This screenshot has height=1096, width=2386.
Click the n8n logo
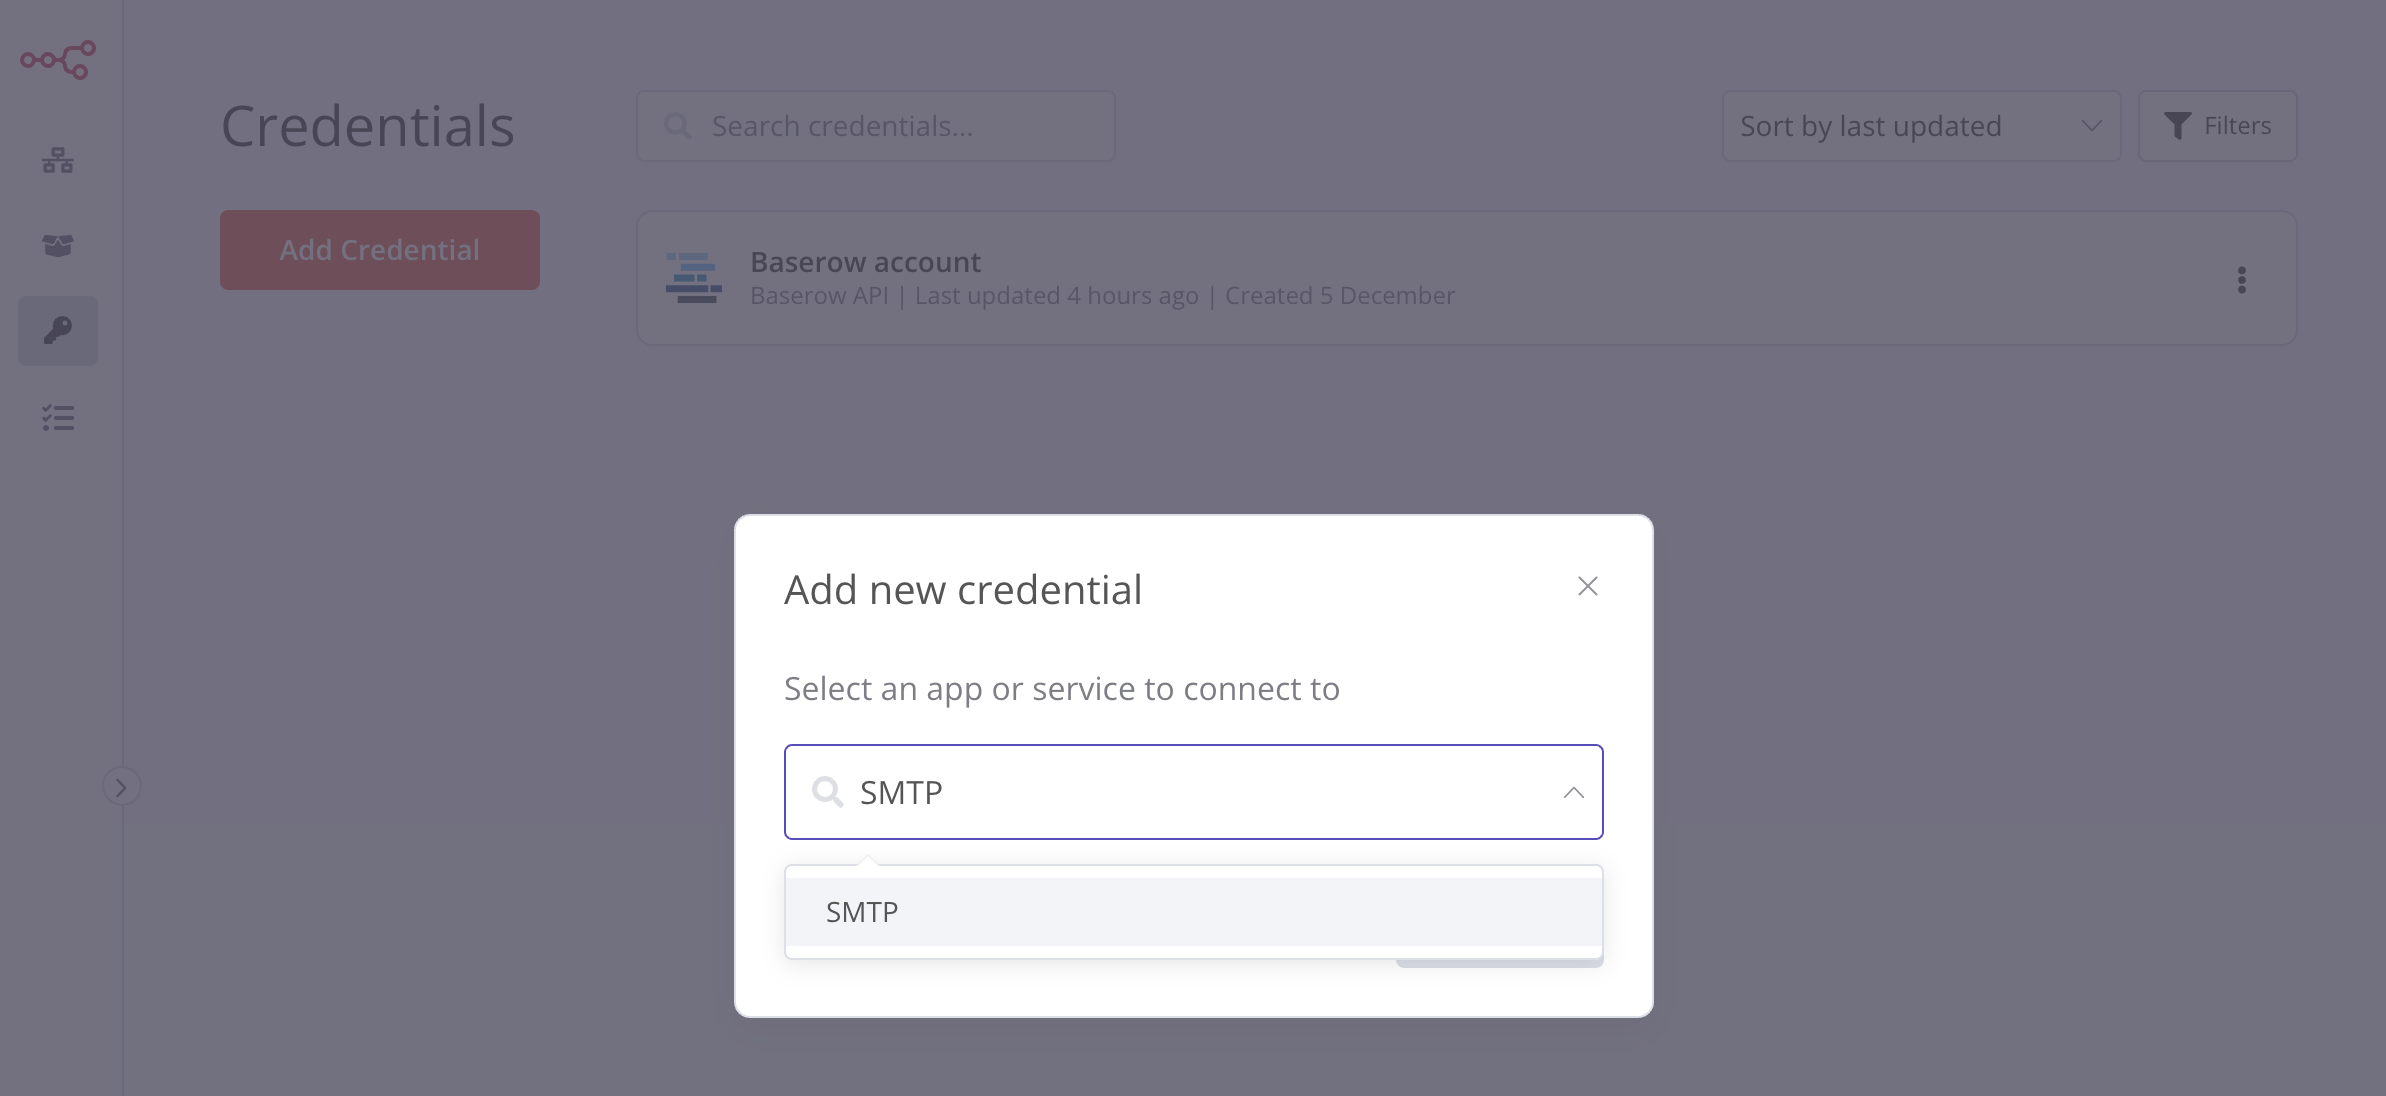pyautogui.click(x=58, y=60)
